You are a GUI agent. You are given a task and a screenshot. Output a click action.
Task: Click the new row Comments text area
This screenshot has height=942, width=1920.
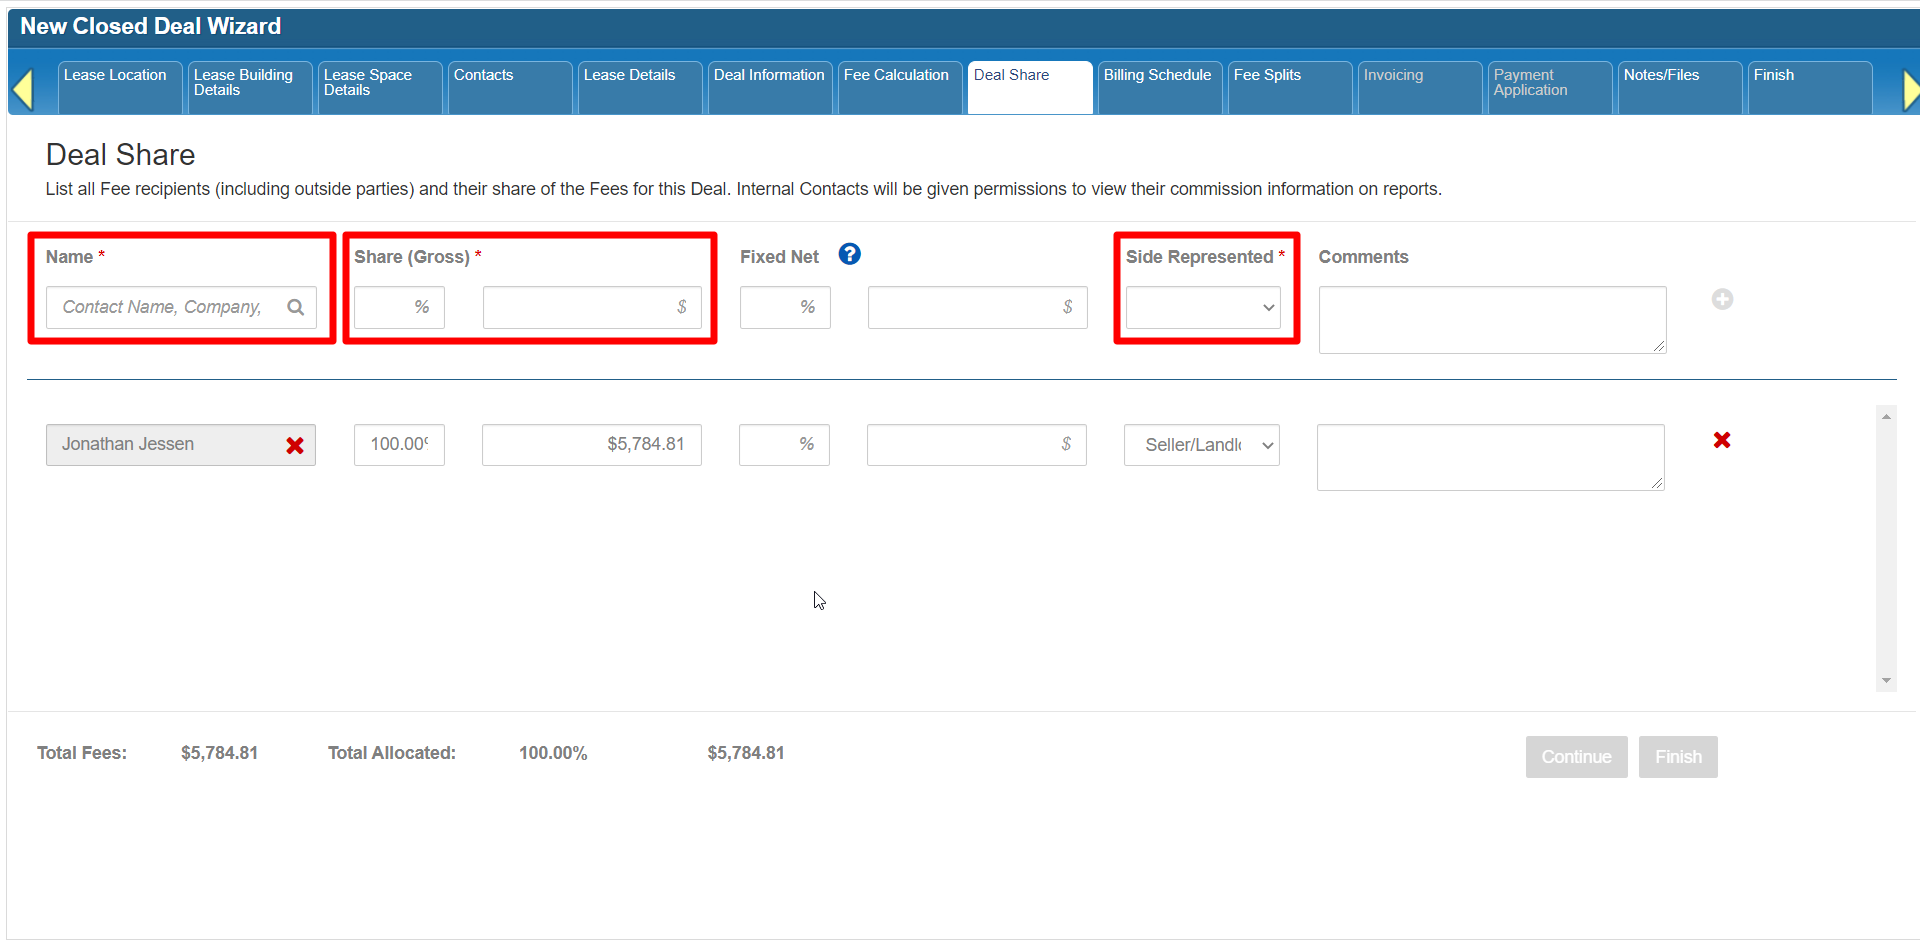[x=1491, y=320]
